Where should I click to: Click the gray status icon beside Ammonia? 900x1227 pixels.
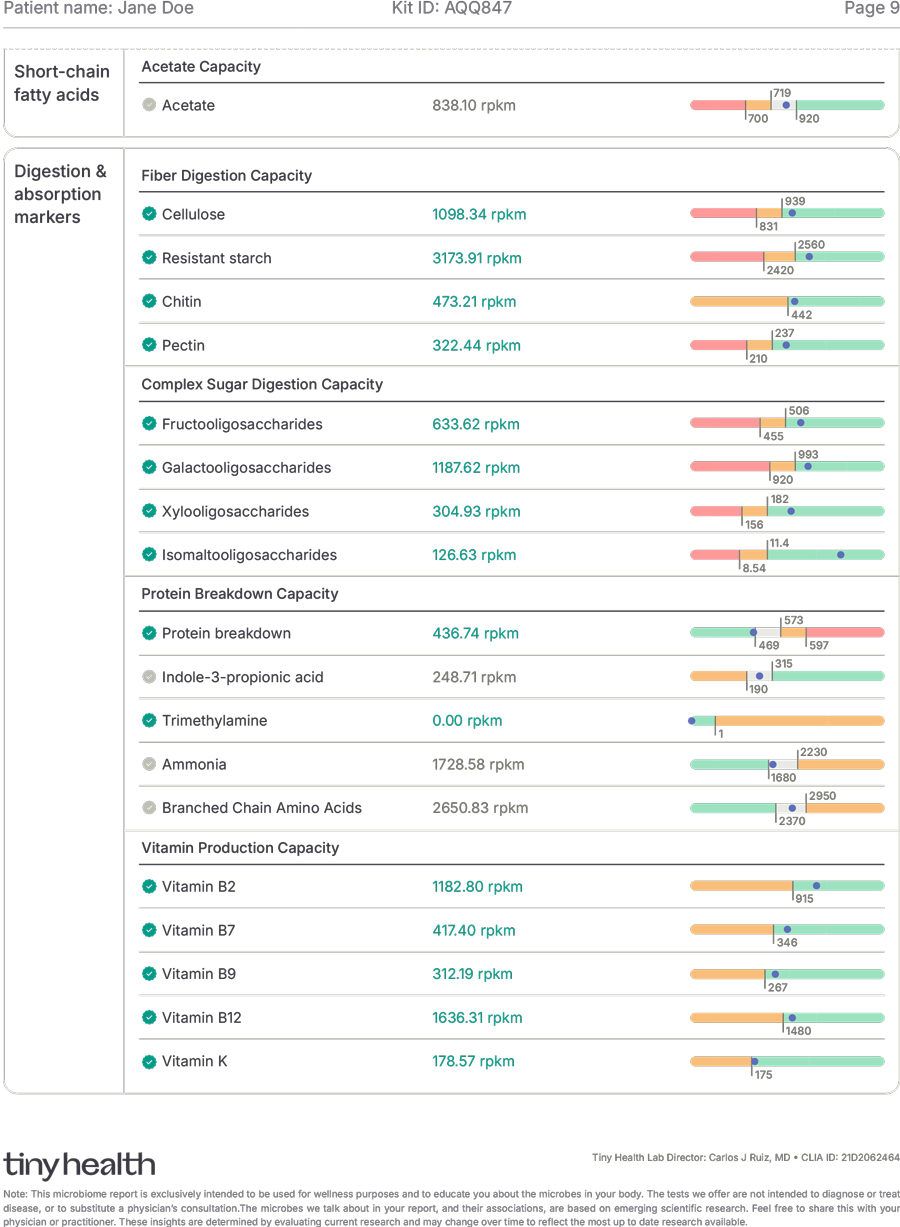(149, 764)
